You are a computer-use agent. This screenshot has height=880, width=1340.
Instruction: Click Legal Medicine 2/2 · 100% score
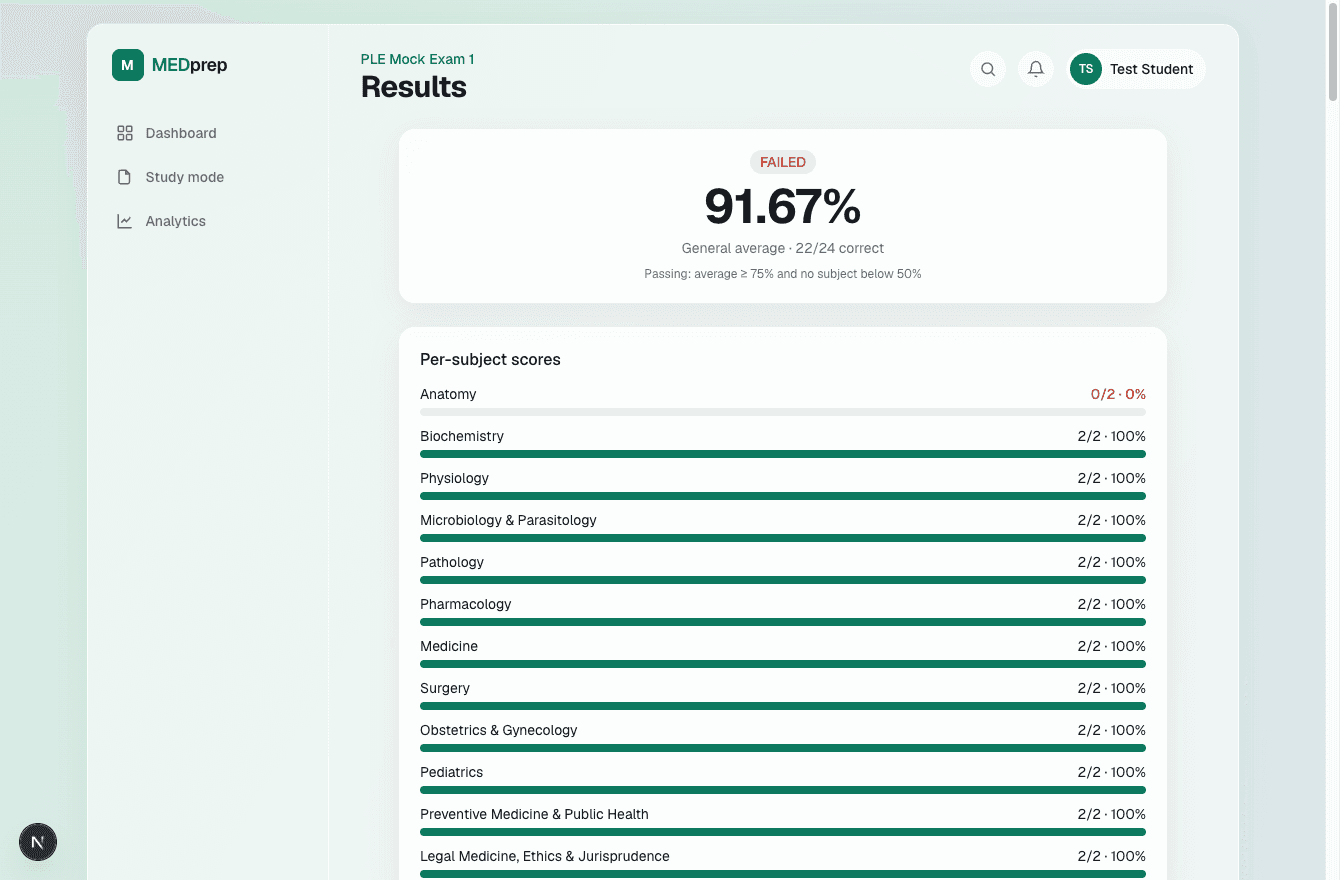pos(1112,856)
